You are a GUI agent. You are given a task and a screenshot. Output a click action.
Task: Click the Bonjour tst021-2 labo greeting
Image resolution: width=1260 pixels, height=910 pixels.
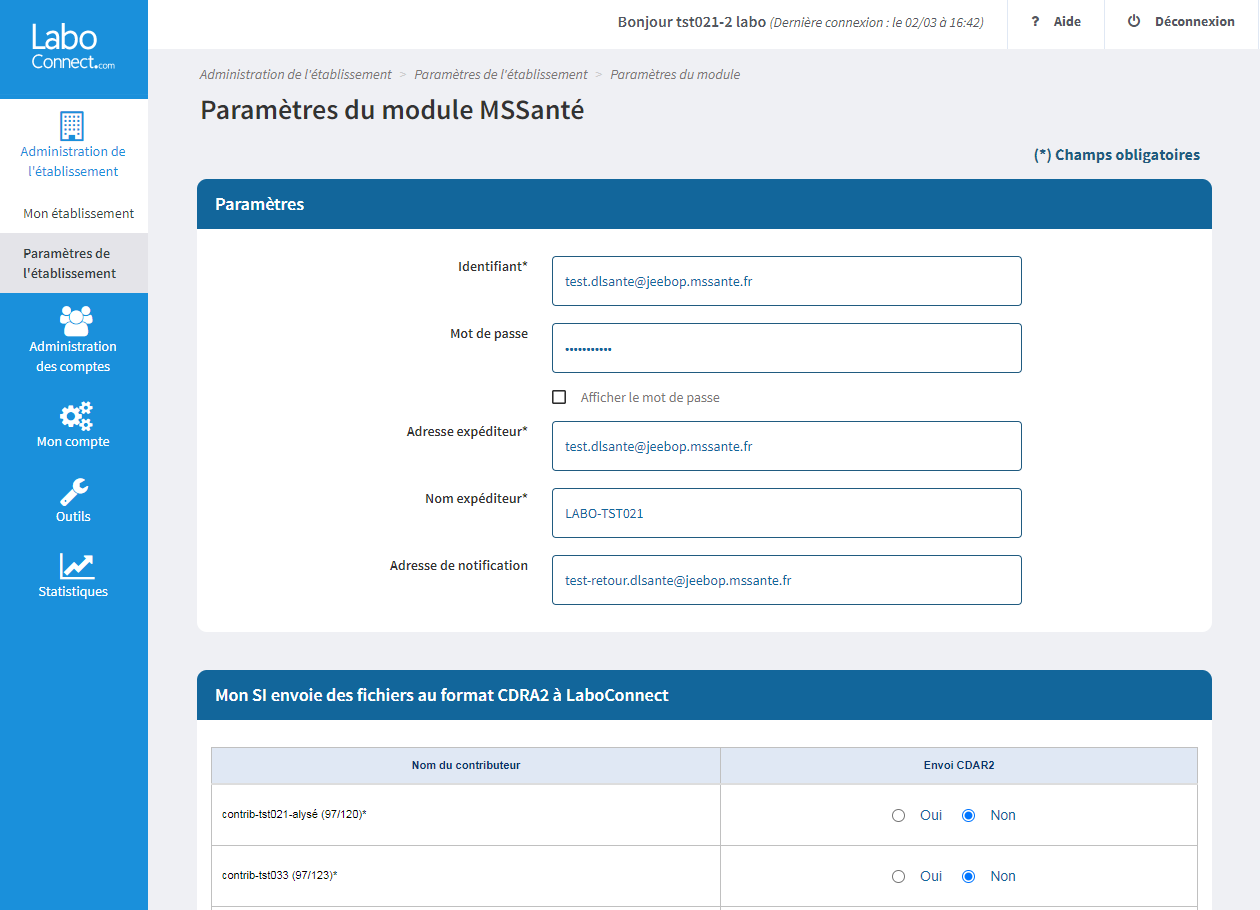pyautogui.click(x=692, y=21)
